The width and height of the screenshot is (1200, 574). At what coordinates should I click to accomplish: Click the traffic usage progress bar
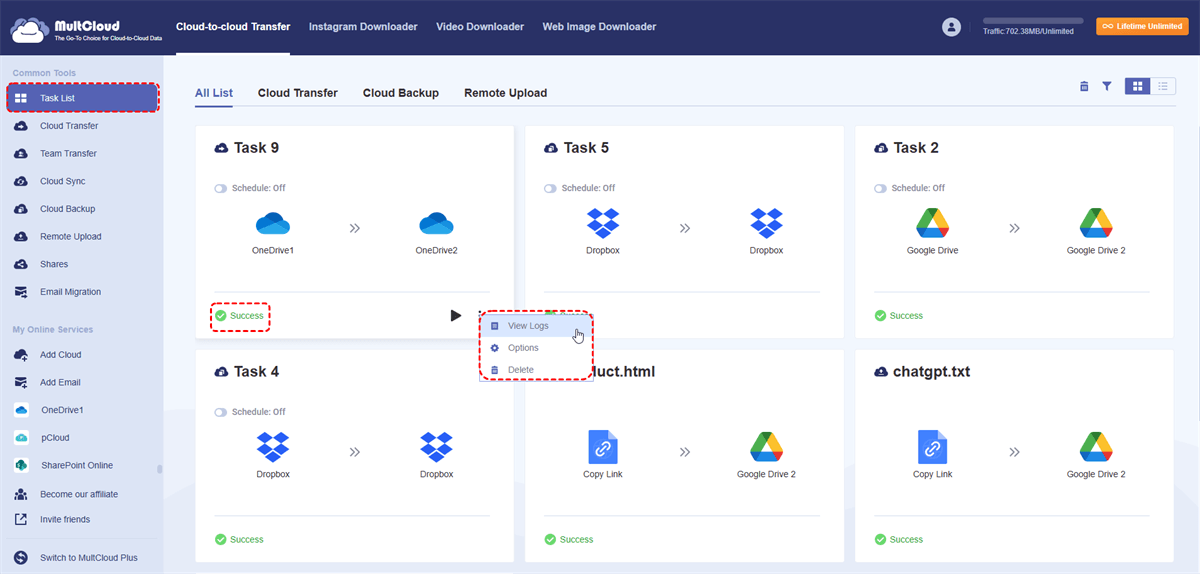coord(1033,20)
